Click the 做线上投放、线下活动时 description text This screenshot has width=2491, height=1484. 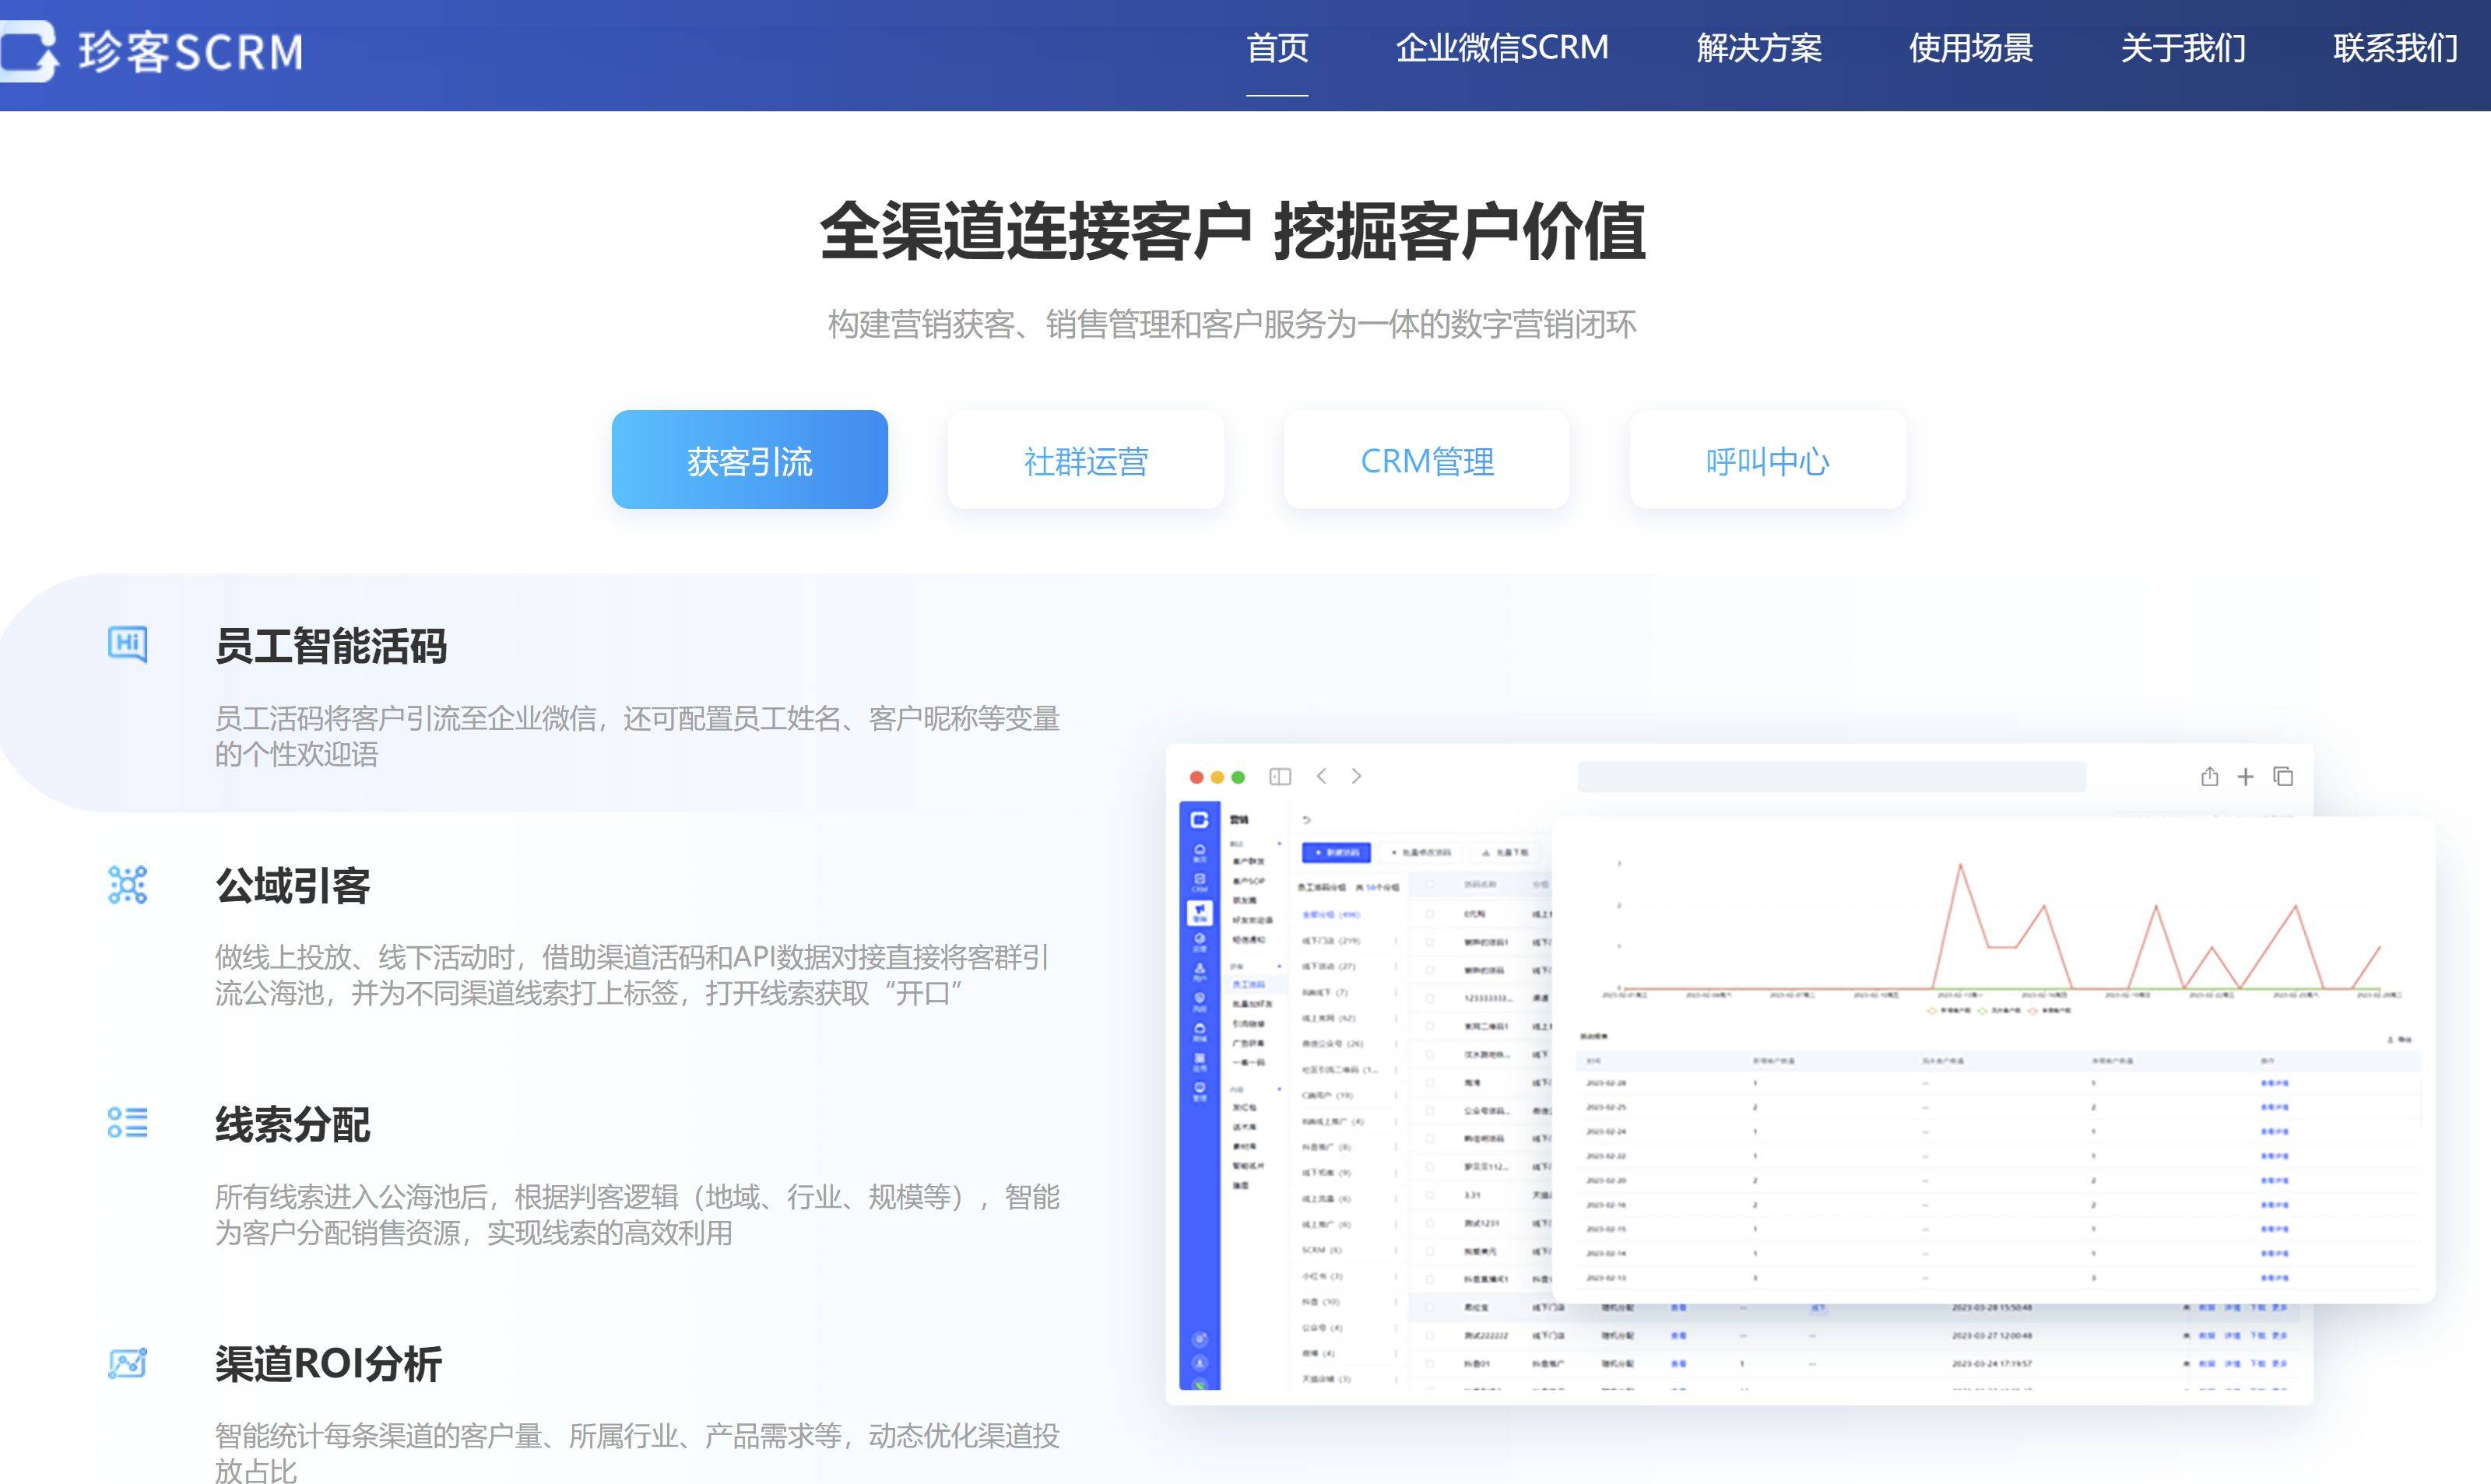[632, 975]
